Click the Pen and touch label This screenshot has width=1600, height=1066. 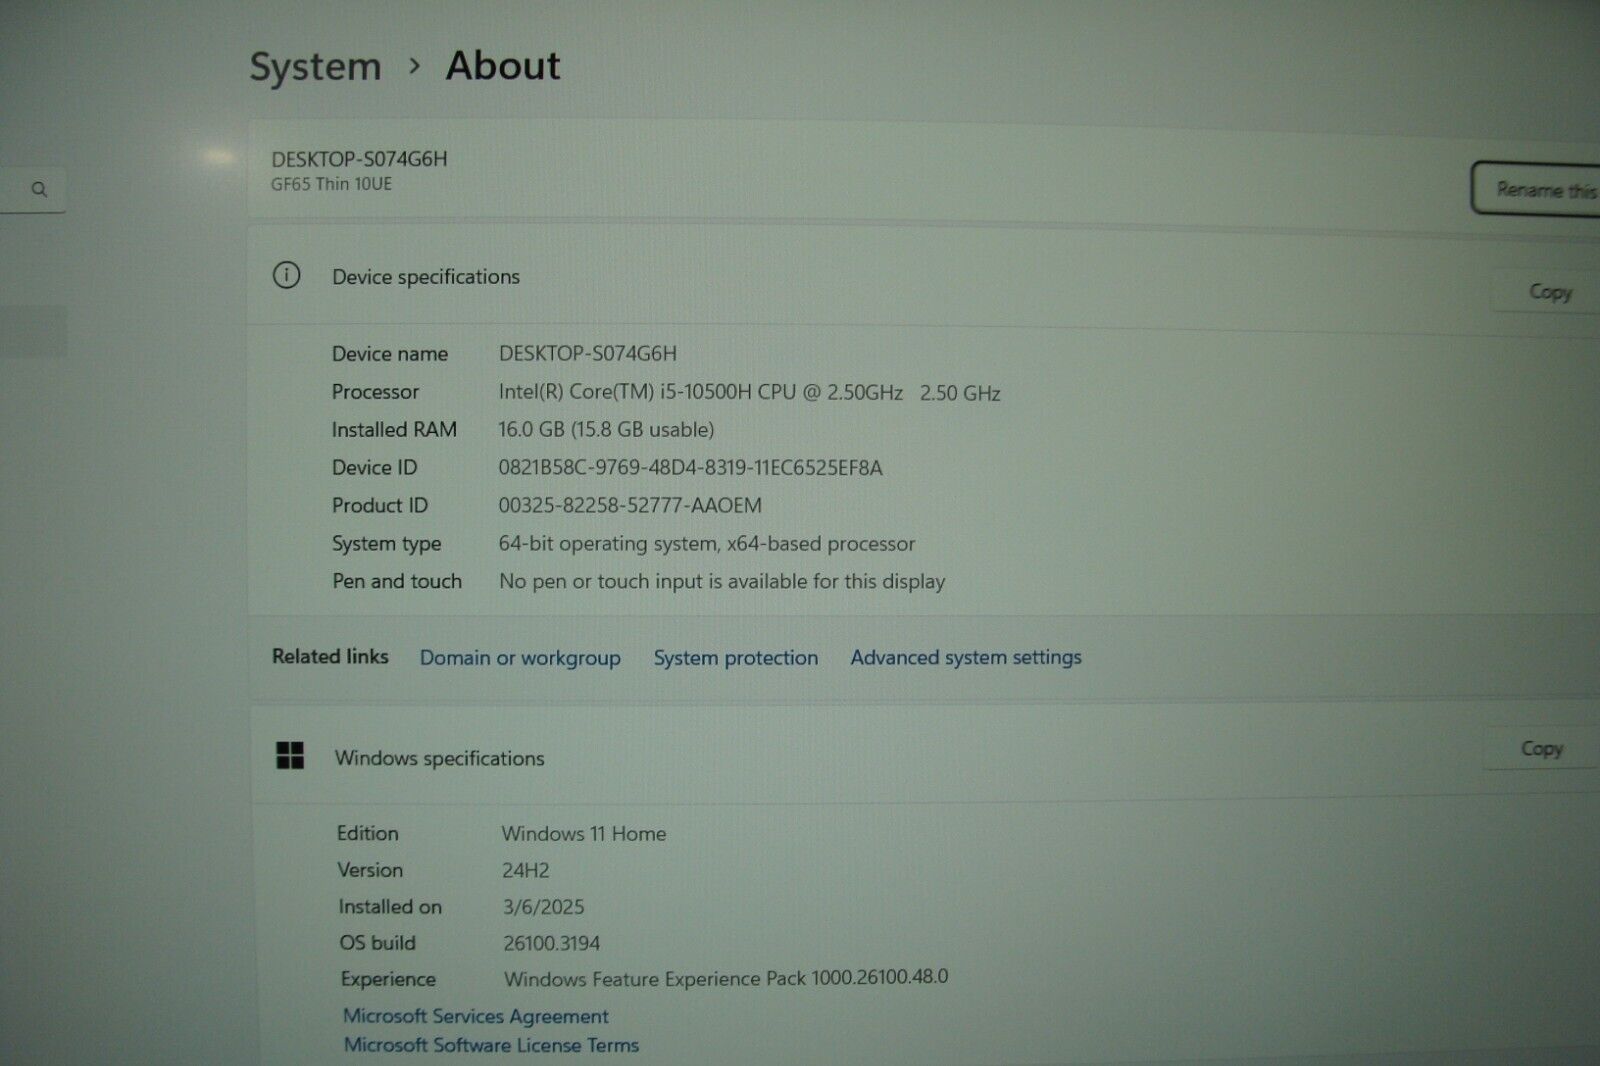pos(397,581)
